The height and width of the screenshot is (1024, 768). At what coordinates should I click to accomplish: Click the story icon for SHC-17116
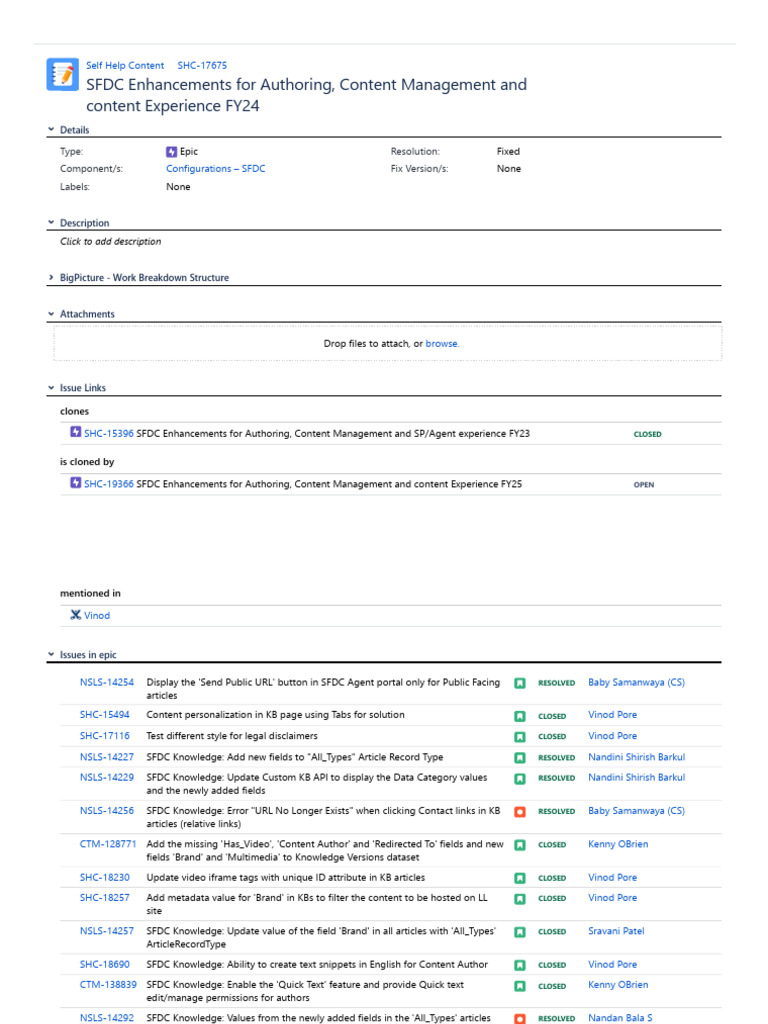[520, 737]
